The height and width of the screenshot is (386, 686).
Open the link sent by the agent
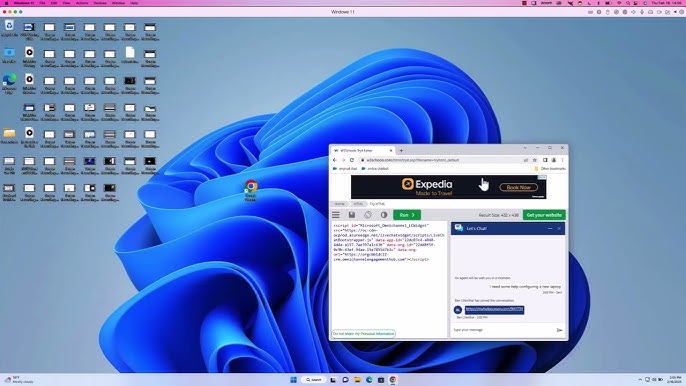point(494,309)
